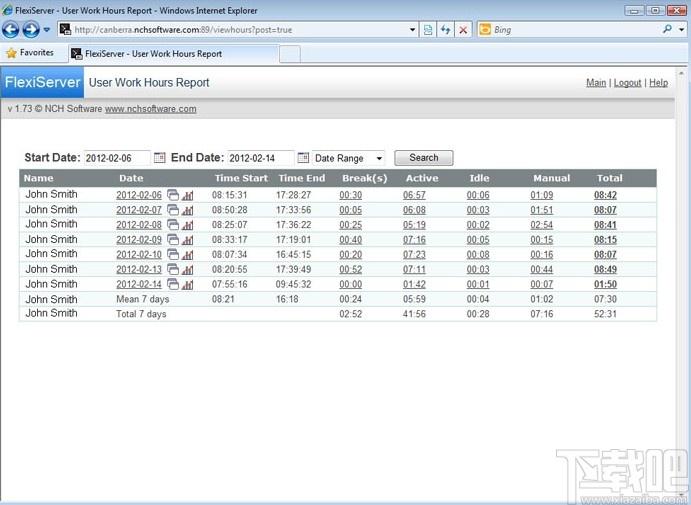Open the Favorites star button

click(30, 53)
